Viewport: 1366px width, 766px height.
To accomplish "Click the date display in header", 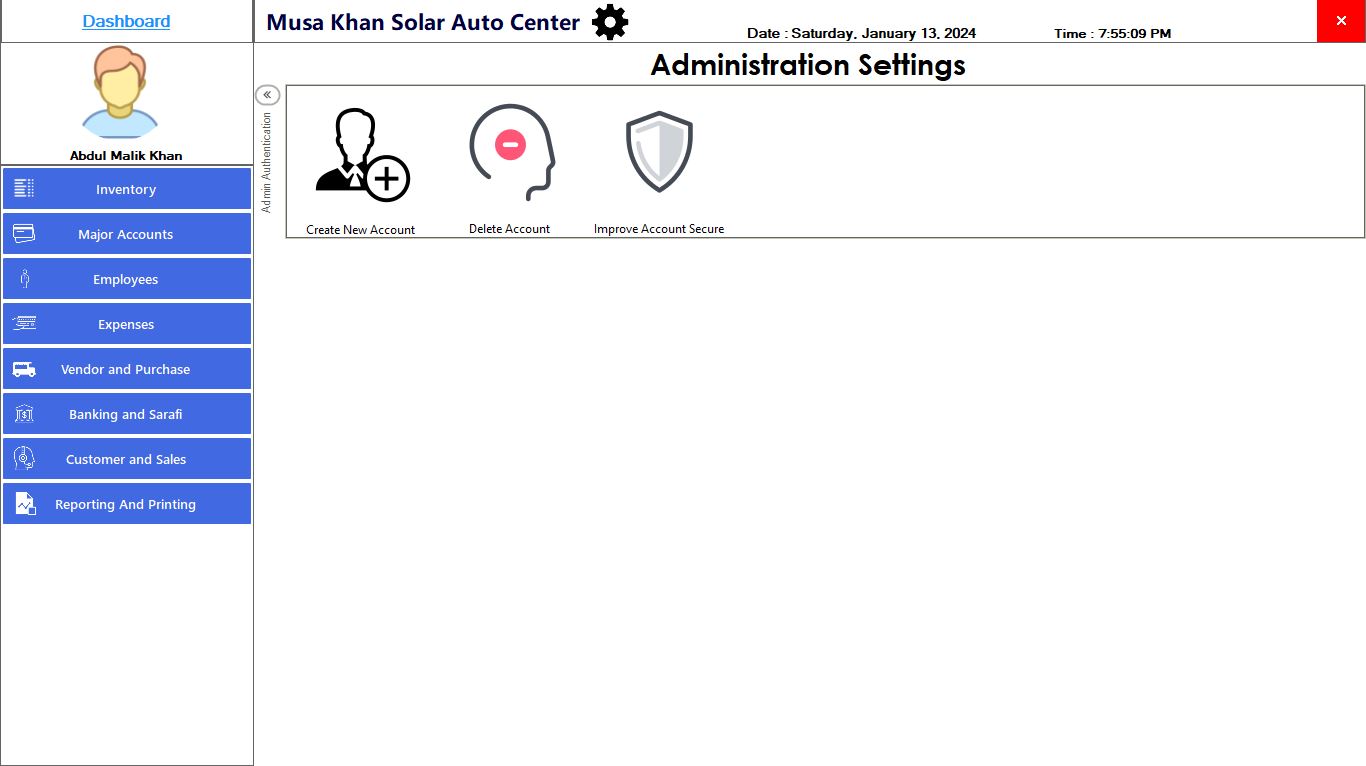I will point(861,33).
